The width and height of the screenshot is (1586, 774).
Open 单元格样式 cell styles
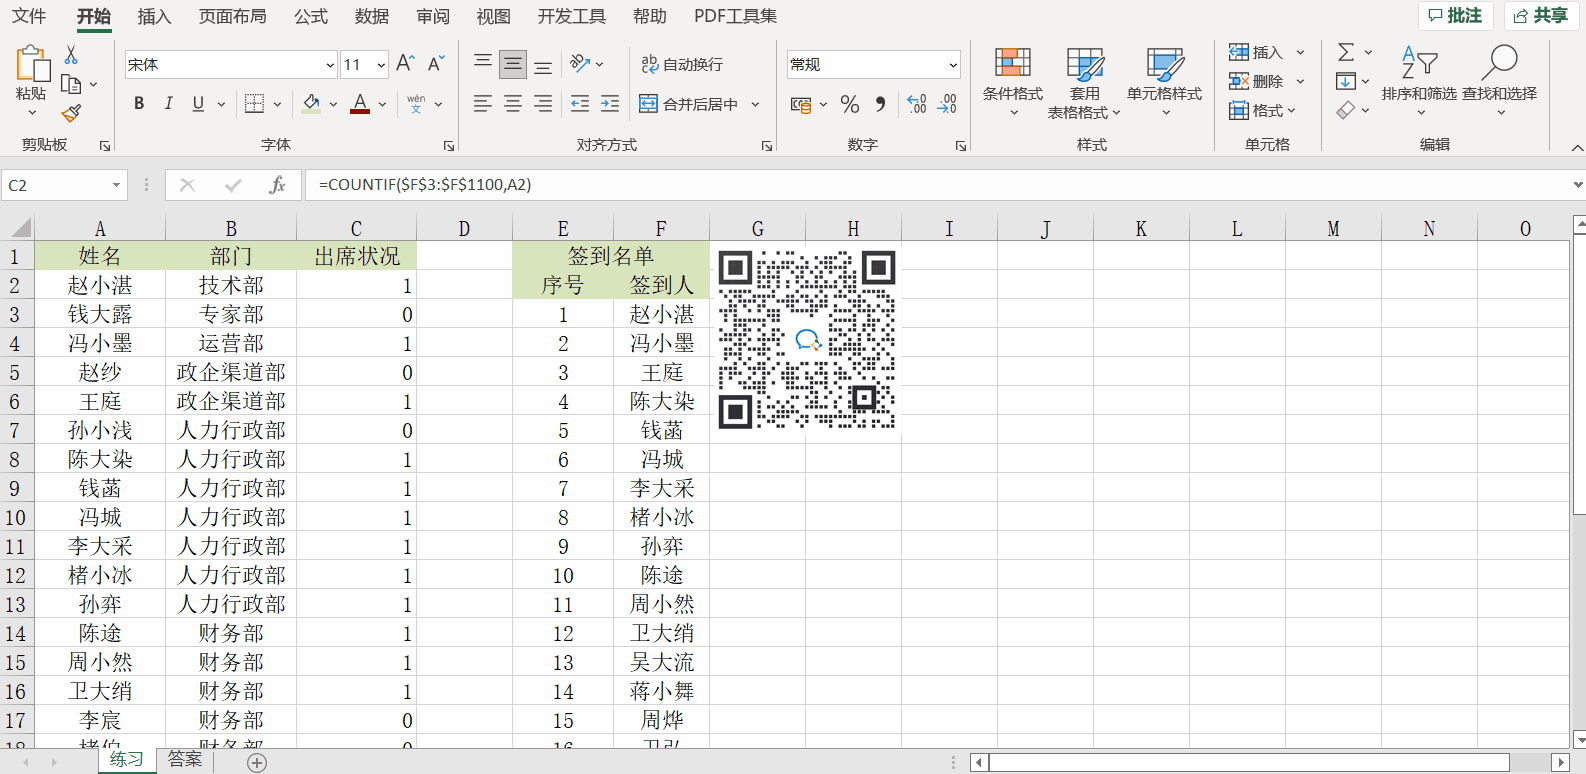click(x=1165, y=81)
